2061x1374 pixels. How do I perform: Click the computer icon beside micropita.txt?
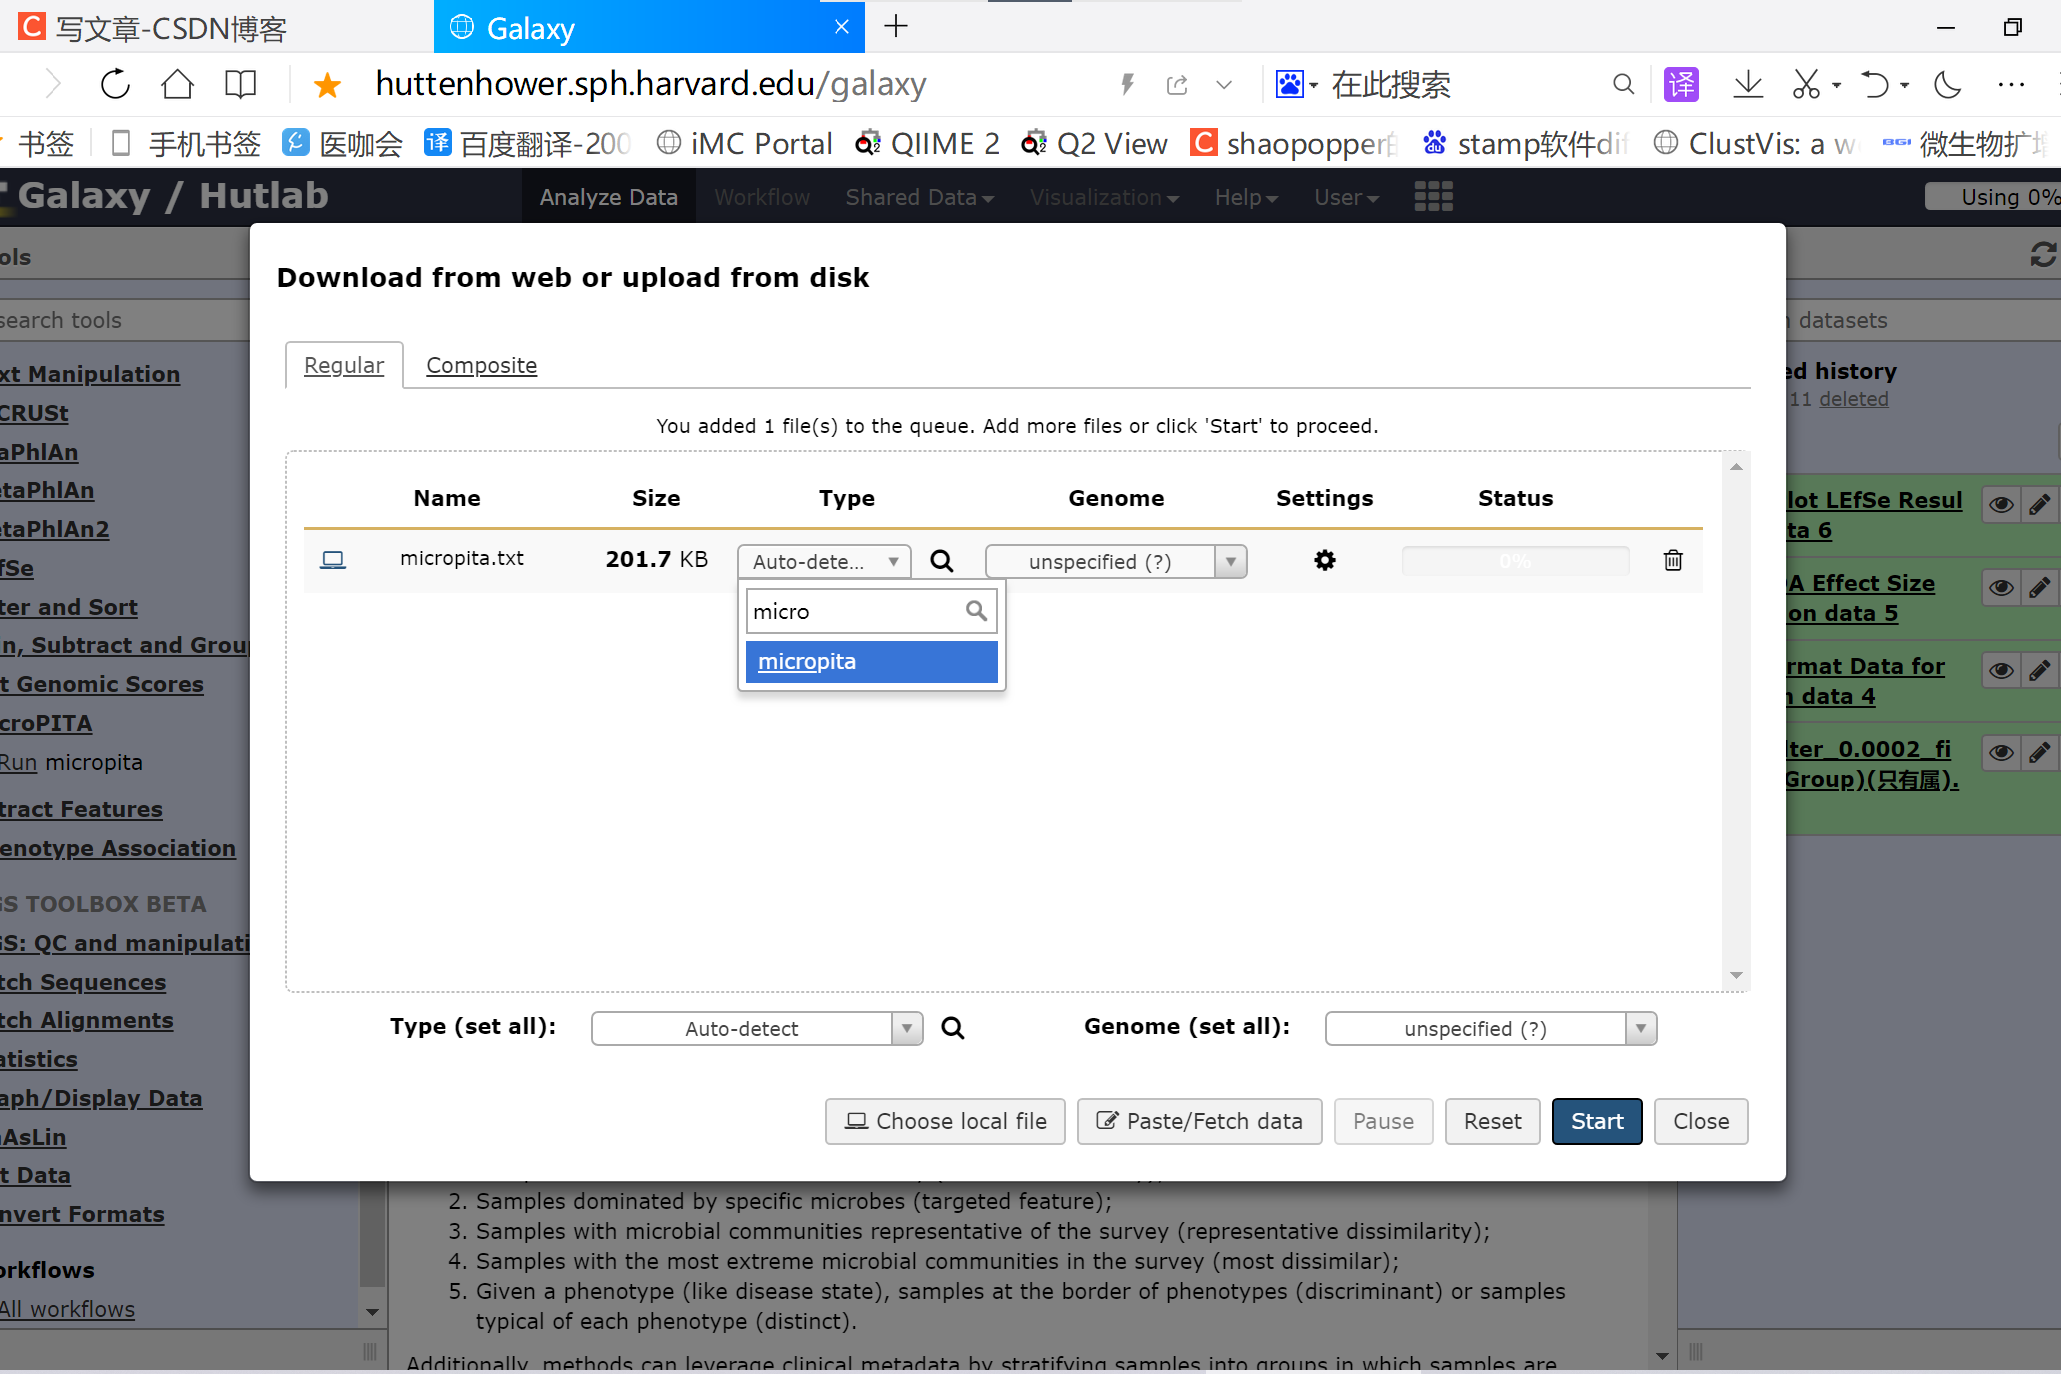[x=332, y=559]
